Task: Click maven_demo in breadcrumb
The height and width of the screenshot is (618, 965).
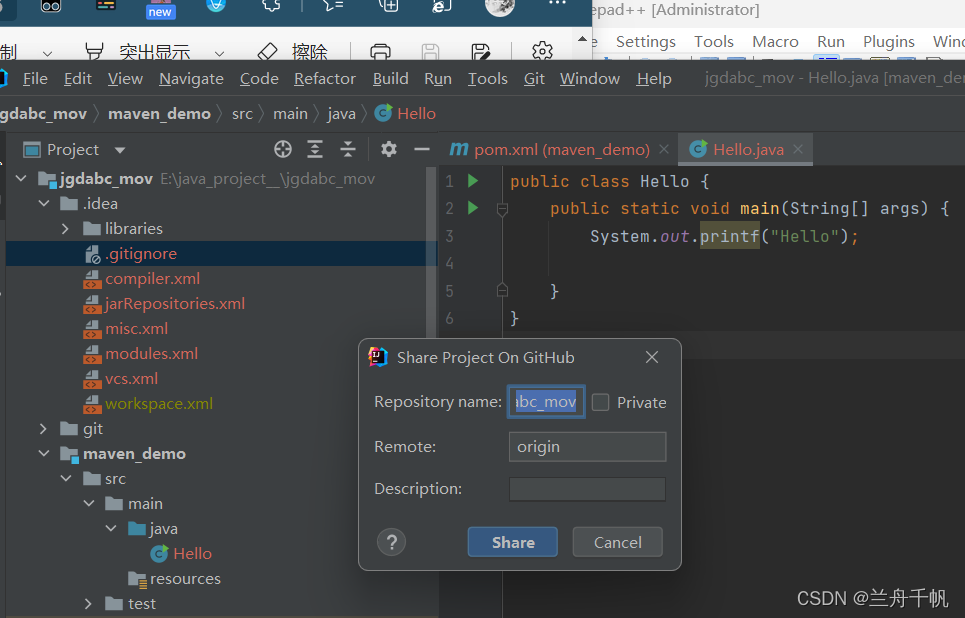Action: [159, 114]
